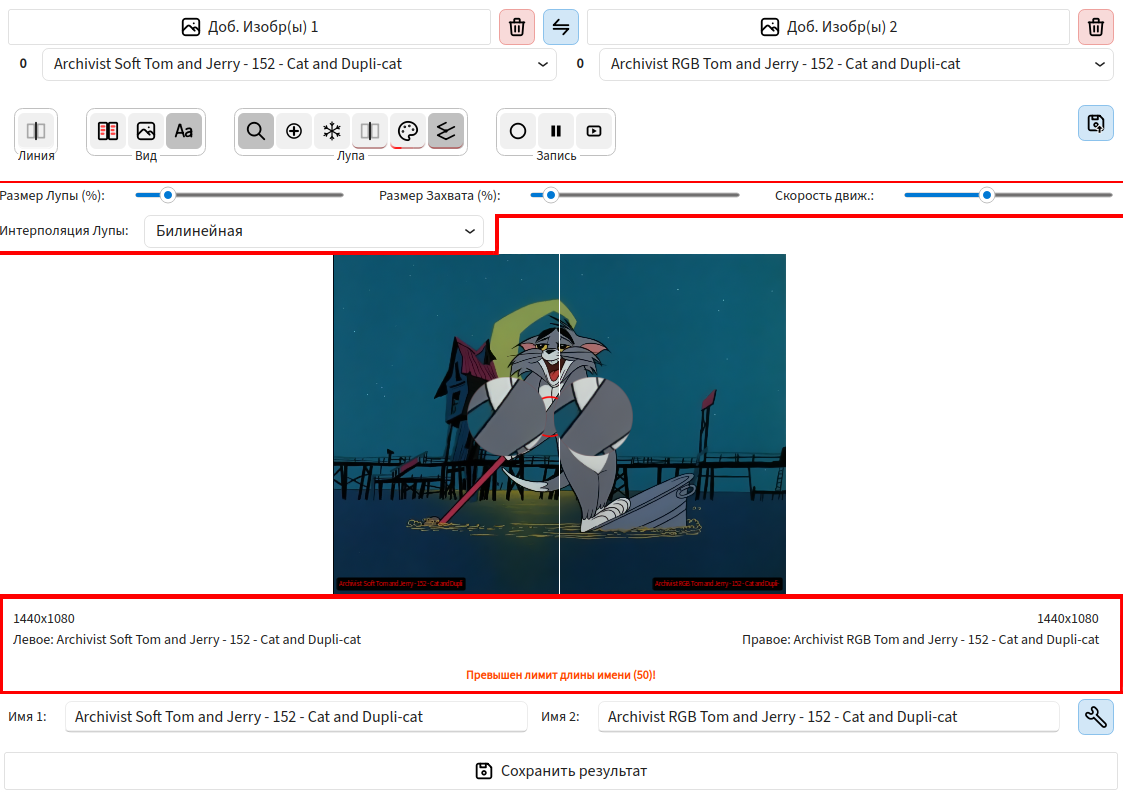Click the Доб. Изобр(ы) 1 button
This screenshot has height=792, width=1123.
[x=249, y=27]
